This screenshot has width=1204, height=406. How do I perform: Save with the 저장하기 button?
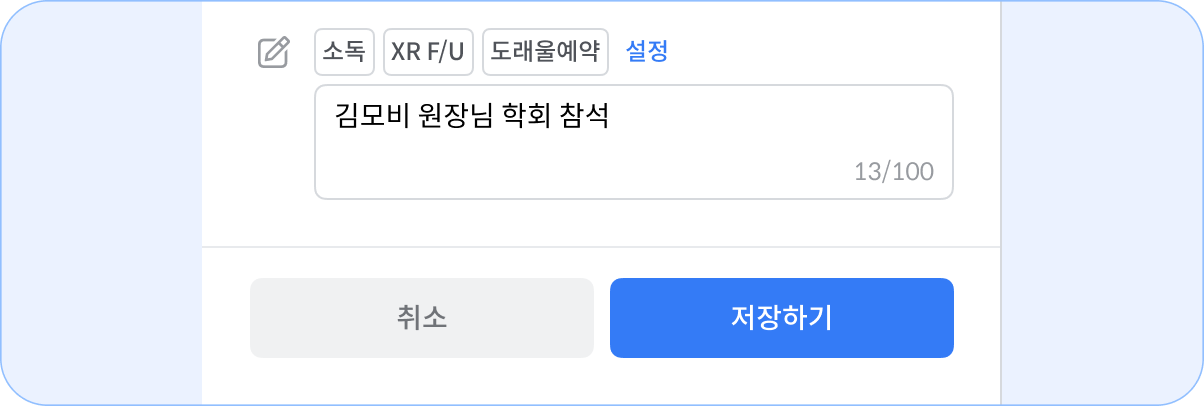pyautogui.click(x=782, y=318)
